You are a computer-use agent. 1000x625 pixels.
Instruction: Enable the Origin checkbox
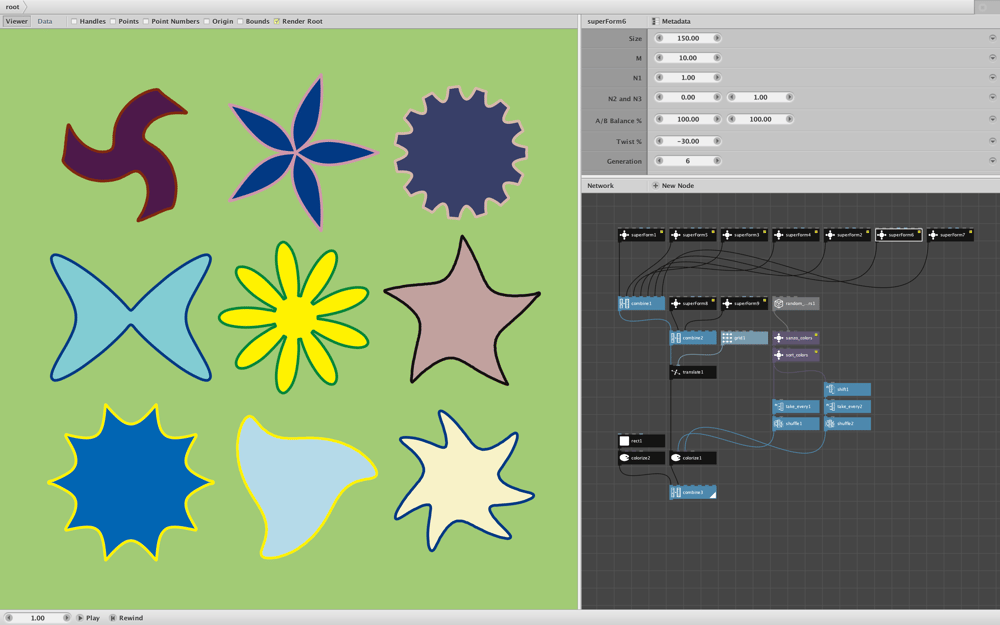(207, 22)
